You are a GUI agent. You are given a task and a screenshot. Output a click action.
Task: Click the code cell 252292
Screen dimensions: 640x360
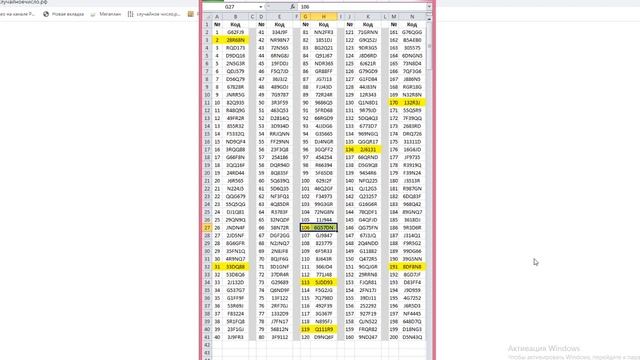tap(368, 306)
